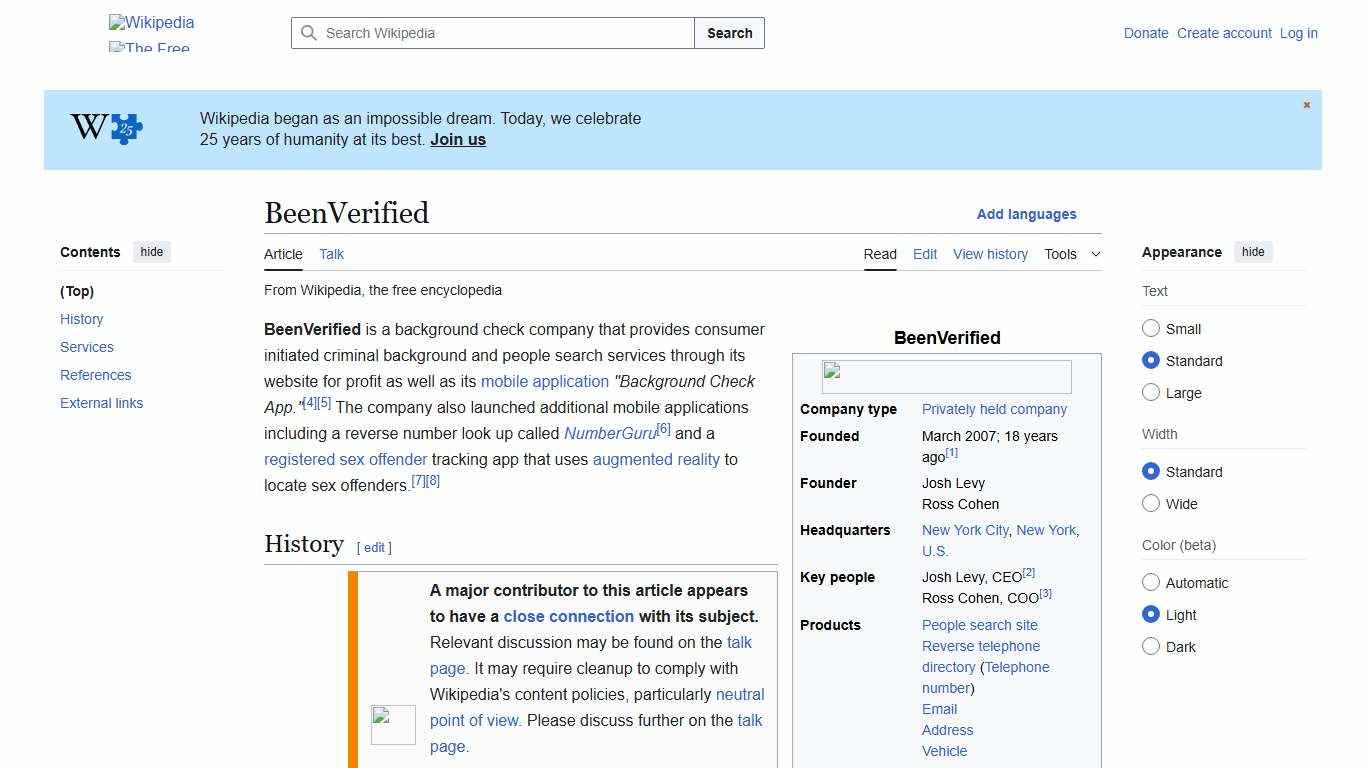Select the Light color radio button
Image resolution: width=1366 pixels, height=768 pixels.
click(1151, 615)
